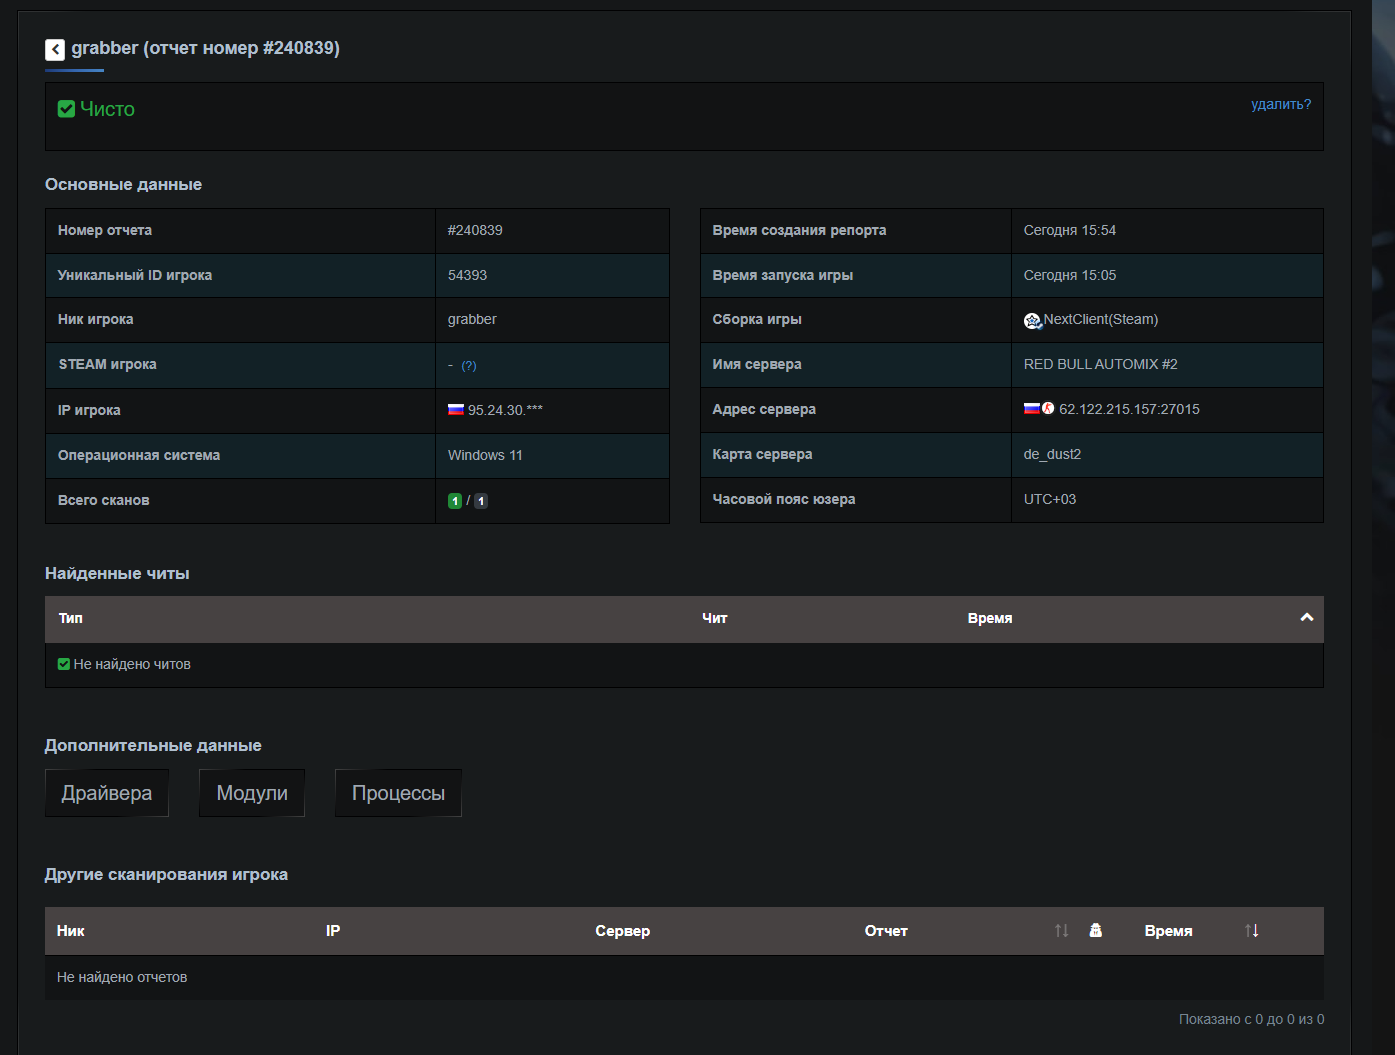Viewport: 1395px width, 1055px height.
Task: Click the Операционная система label
Action: (139, 455)
